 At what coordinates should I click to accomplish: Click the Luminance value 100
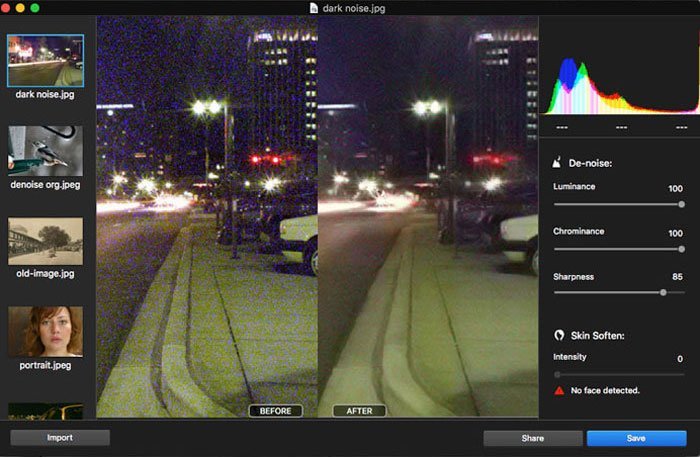(x=675, y=189)
